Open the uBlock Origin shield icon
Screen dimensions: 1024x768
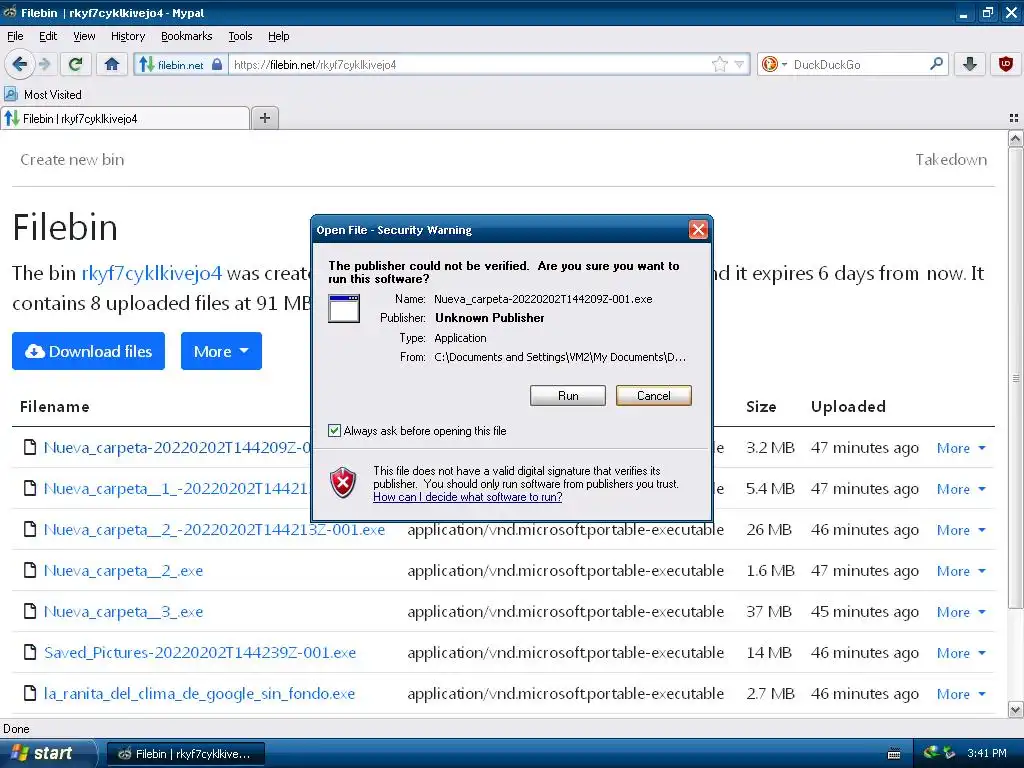[x=1006, y=64]
